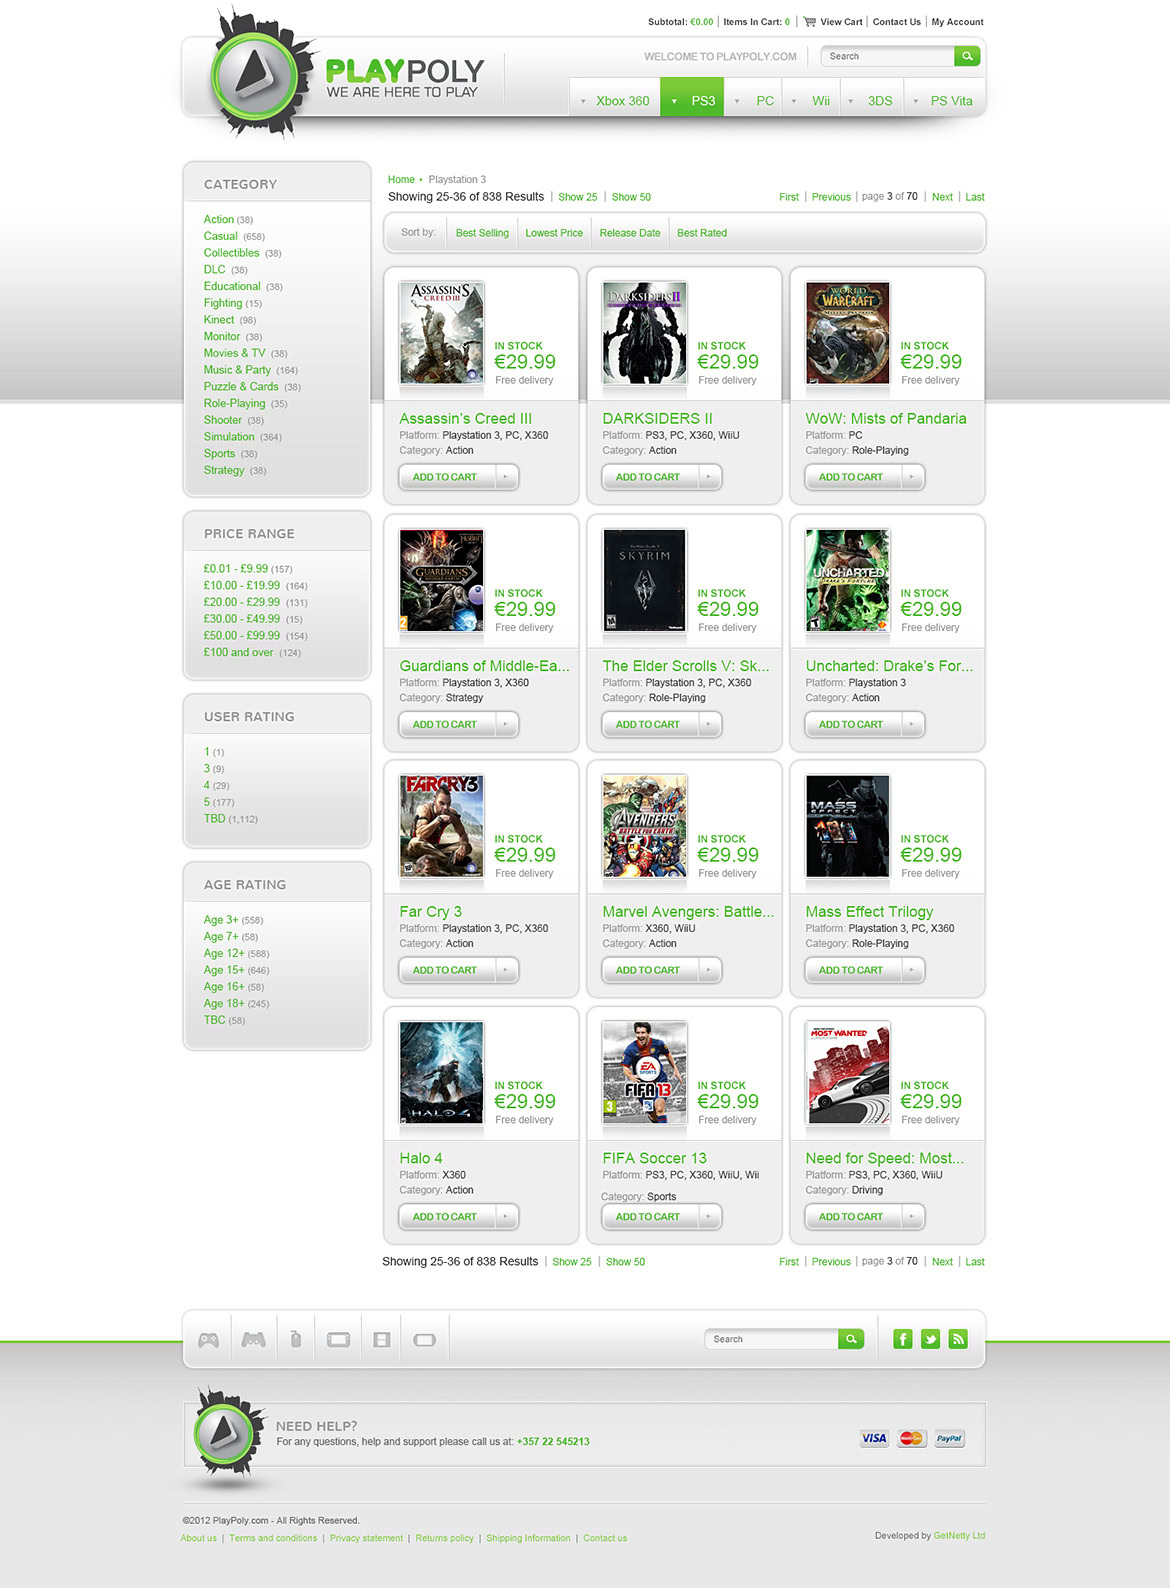Expand the Wii menu arrow
The height and width of the screenshot is (1588, 1170).
coord(794,101)
